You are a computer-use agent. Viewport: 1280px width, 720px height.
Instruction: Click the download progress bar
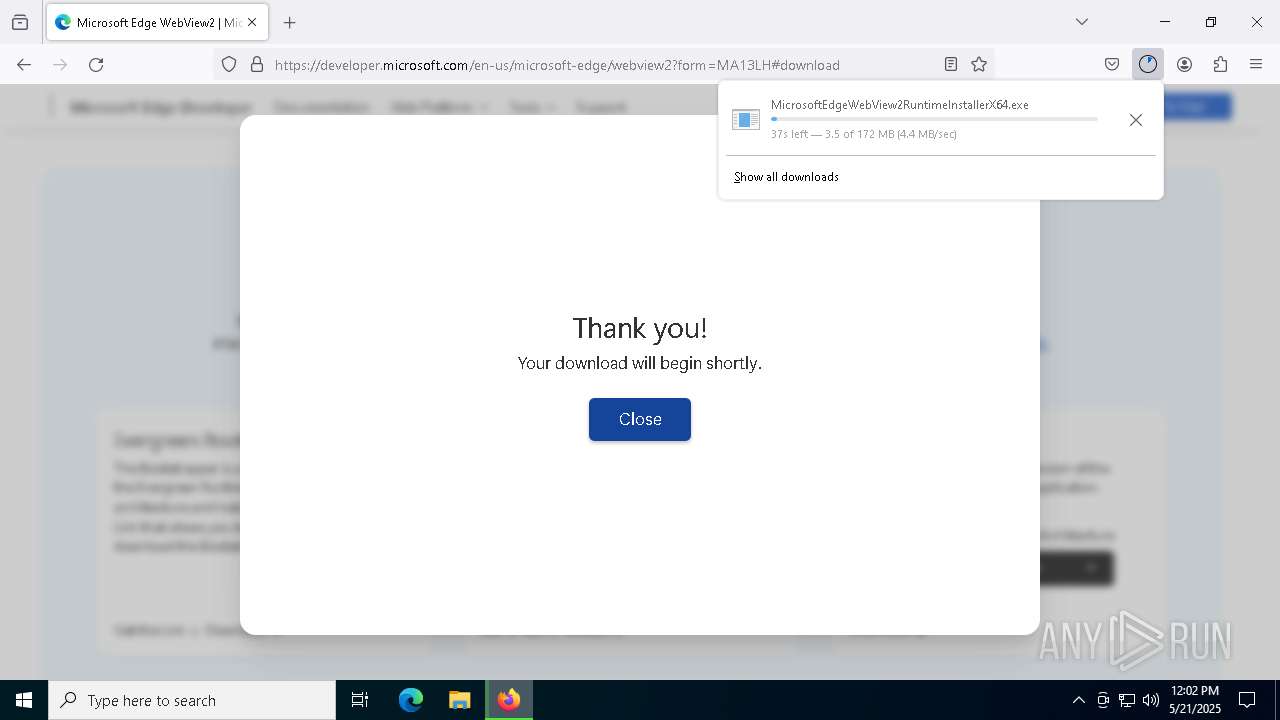(x=934, y=119)
